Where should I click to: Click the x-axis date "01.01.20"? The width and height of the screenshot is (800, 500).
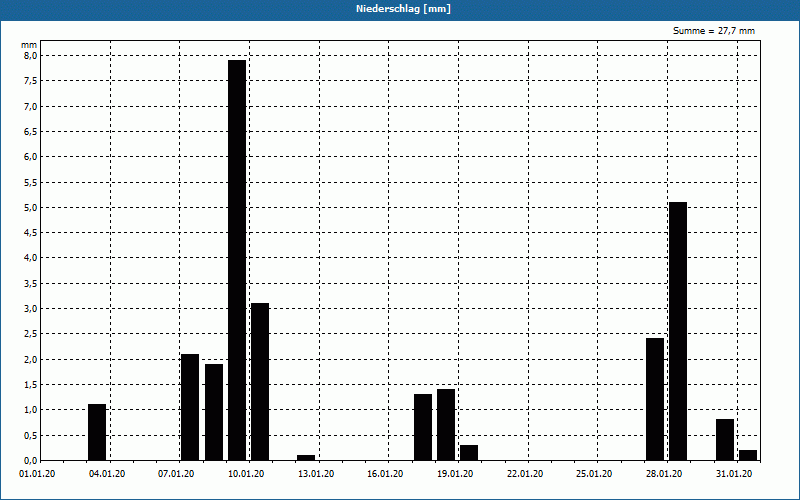[x=37, y=474]
